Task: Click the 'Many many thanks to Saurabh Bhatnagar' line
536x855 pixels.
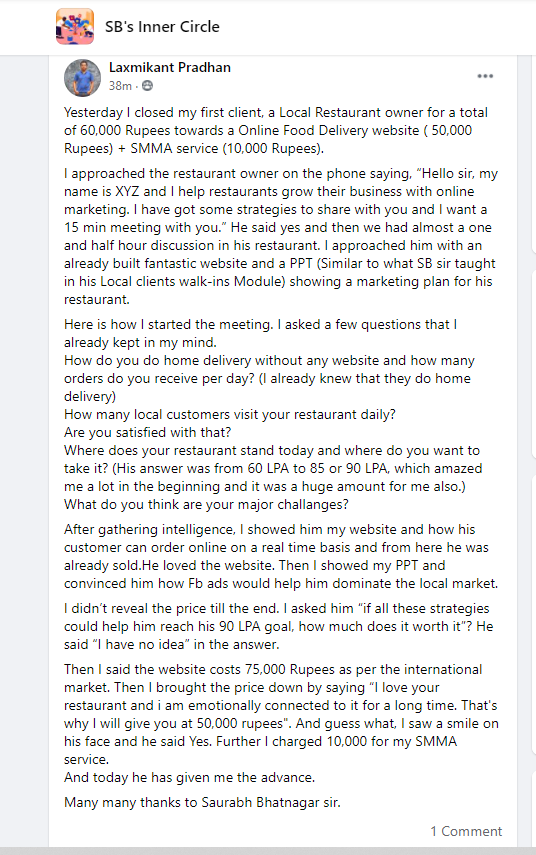Action: point(202,803)
